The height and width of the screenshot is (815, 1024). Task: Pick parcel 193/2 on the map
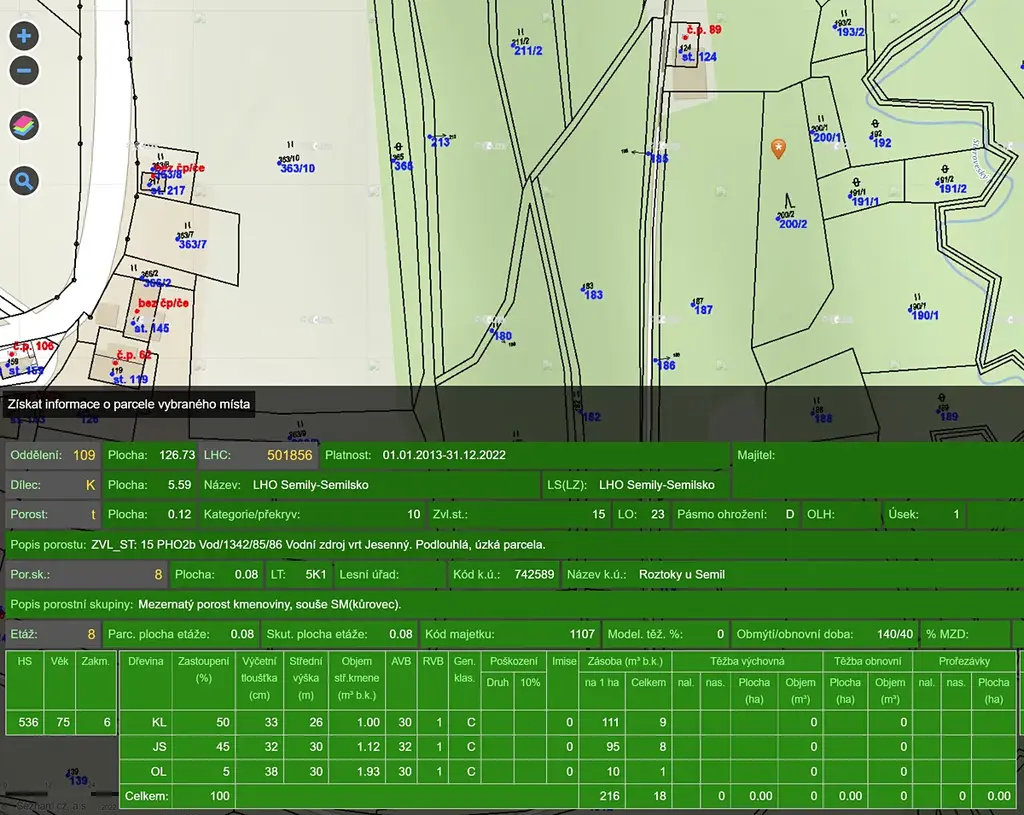coord(850,32)
